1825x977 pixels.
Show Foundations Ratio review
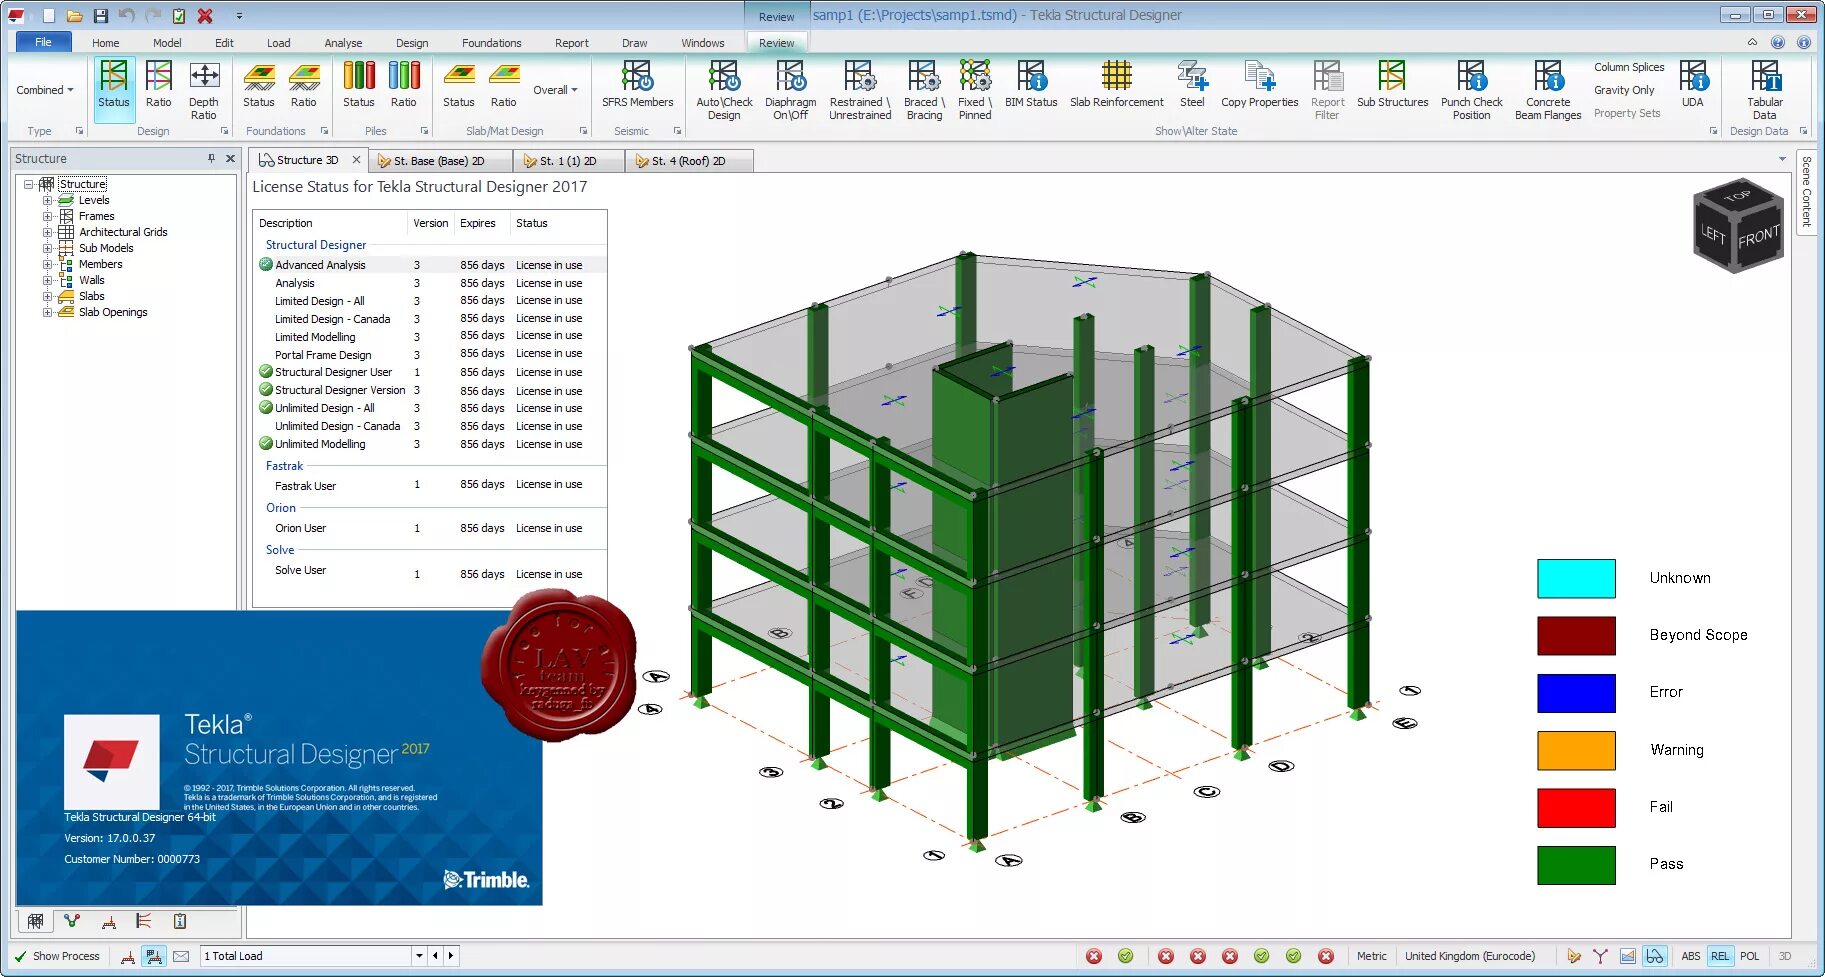click(304, 84)
